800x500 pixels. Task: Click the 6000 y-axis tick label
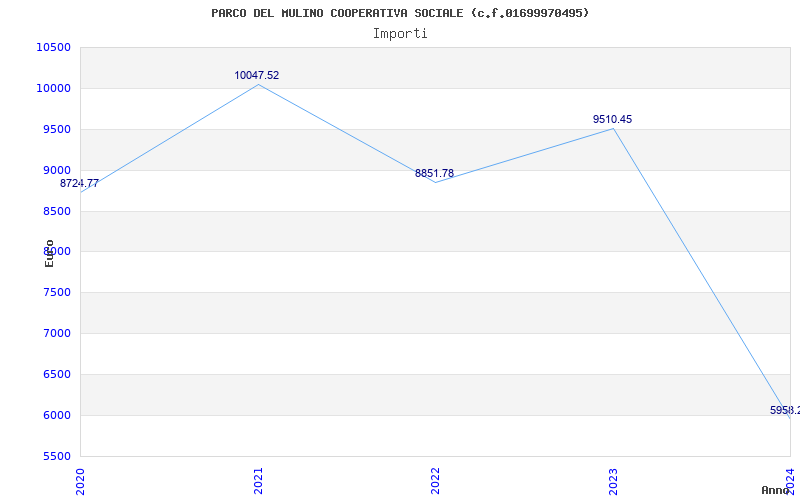[57, 415]
